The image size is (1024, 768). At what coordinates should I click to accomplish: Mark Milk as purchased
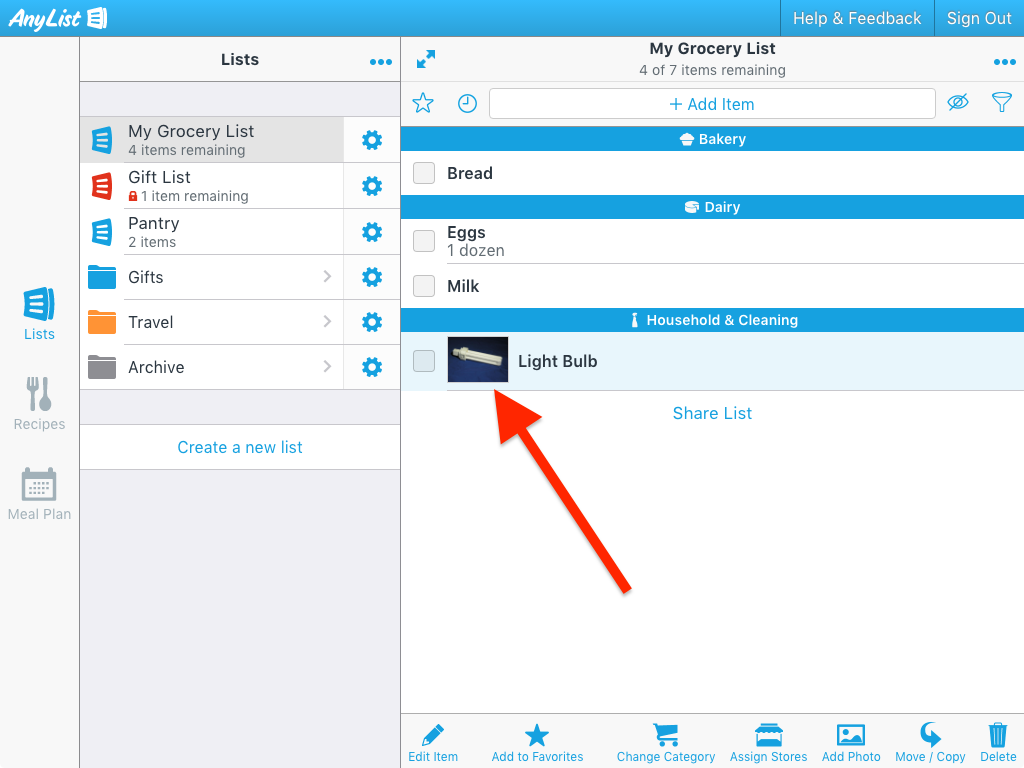pyautogui.click(x=424, y=286)
